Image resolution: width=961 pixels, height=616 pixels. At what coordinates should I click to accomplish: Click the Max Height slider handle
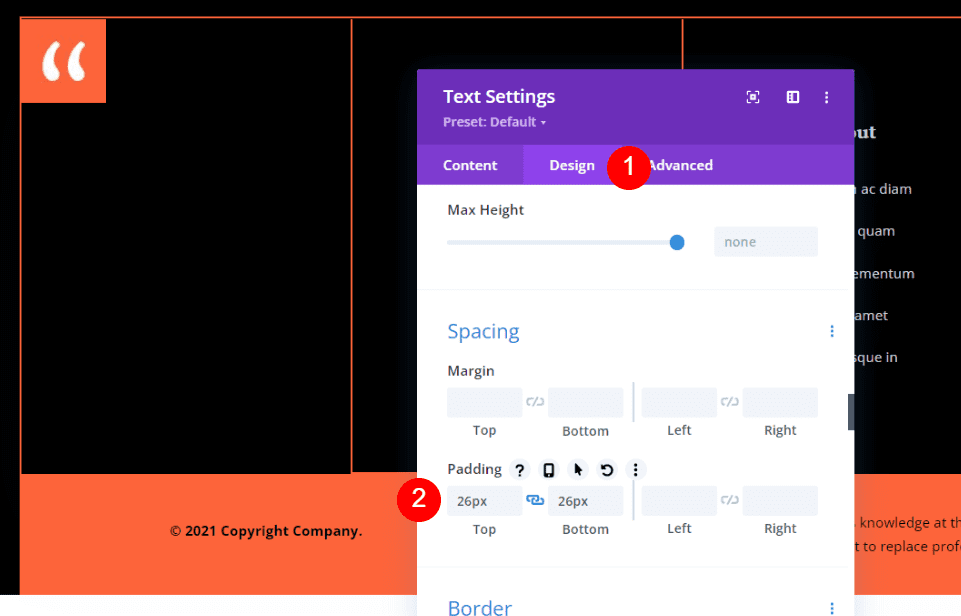(x=677, y=242)
